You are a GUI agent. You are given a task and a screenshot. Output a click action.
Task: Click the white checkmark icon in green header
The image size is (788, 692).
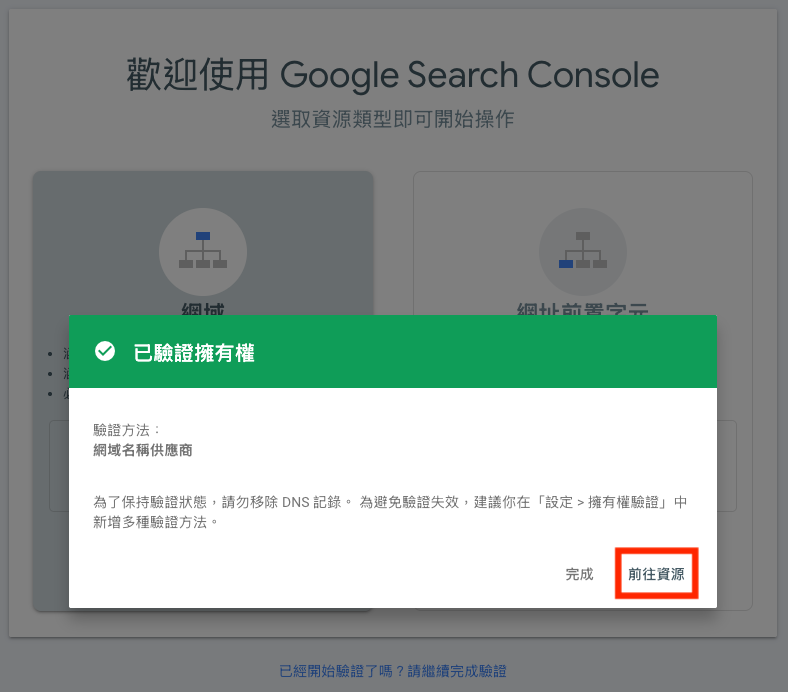[105, 351]
